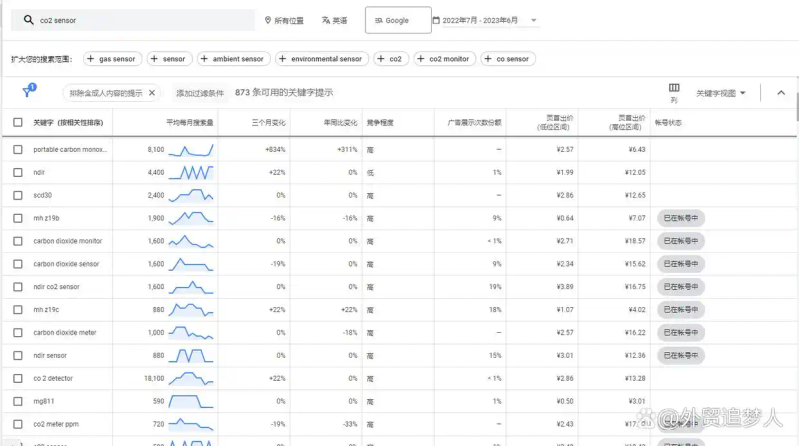The height and width of the screenshot is (446, 799).
Task: Check the 'ndir sensor' keyword row
Action: [x=18, y=355]
